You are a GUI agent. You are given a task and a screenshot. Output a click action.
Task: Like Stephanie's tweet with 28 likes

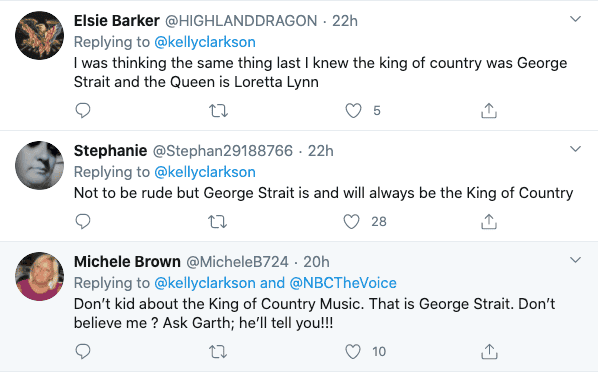(351, 221)
